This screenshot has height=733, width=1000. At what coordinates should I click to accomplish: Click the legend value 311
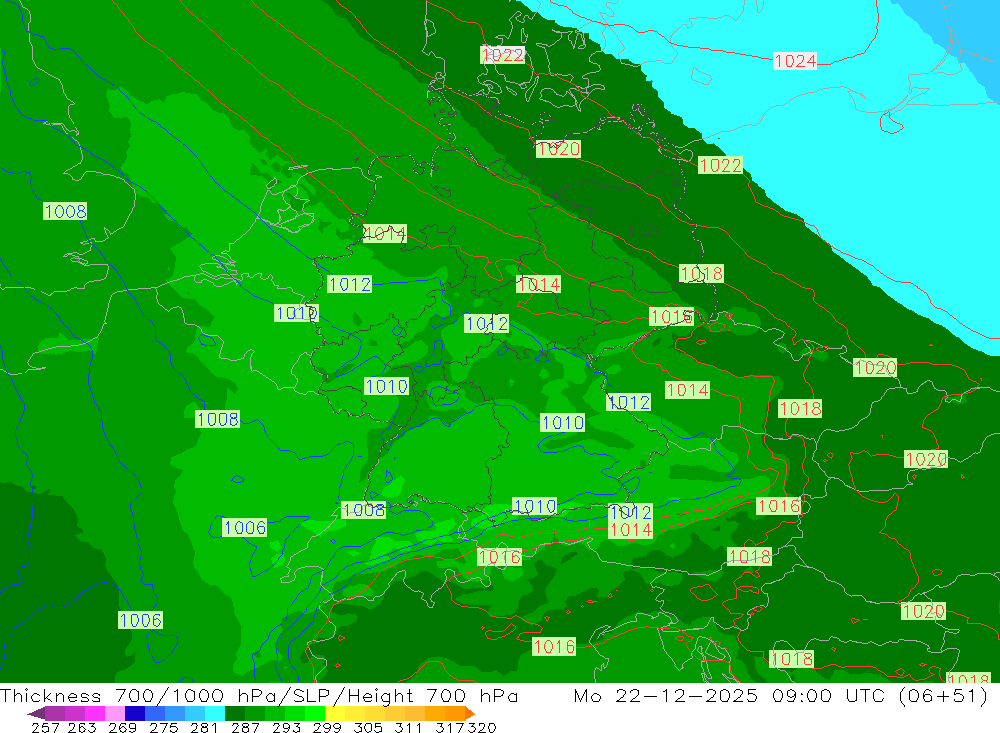[408, 727]
